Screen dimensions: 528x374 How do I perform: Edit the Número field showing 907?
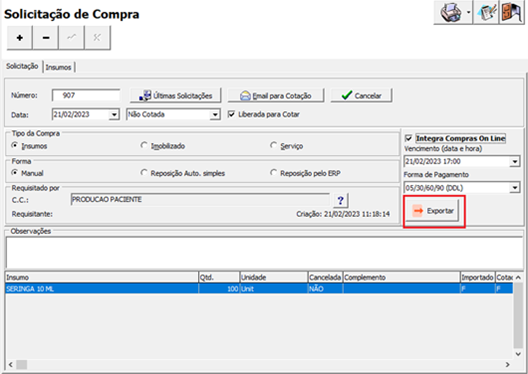[86, 95]
